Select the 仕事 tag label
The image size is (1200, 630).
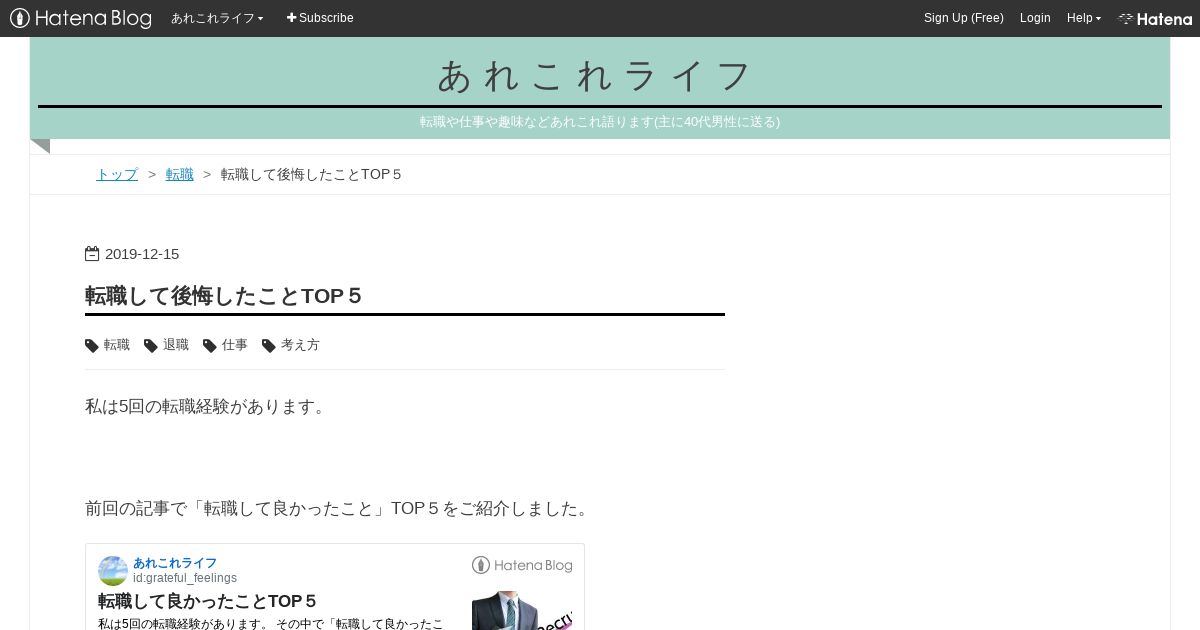pos(235,345)
